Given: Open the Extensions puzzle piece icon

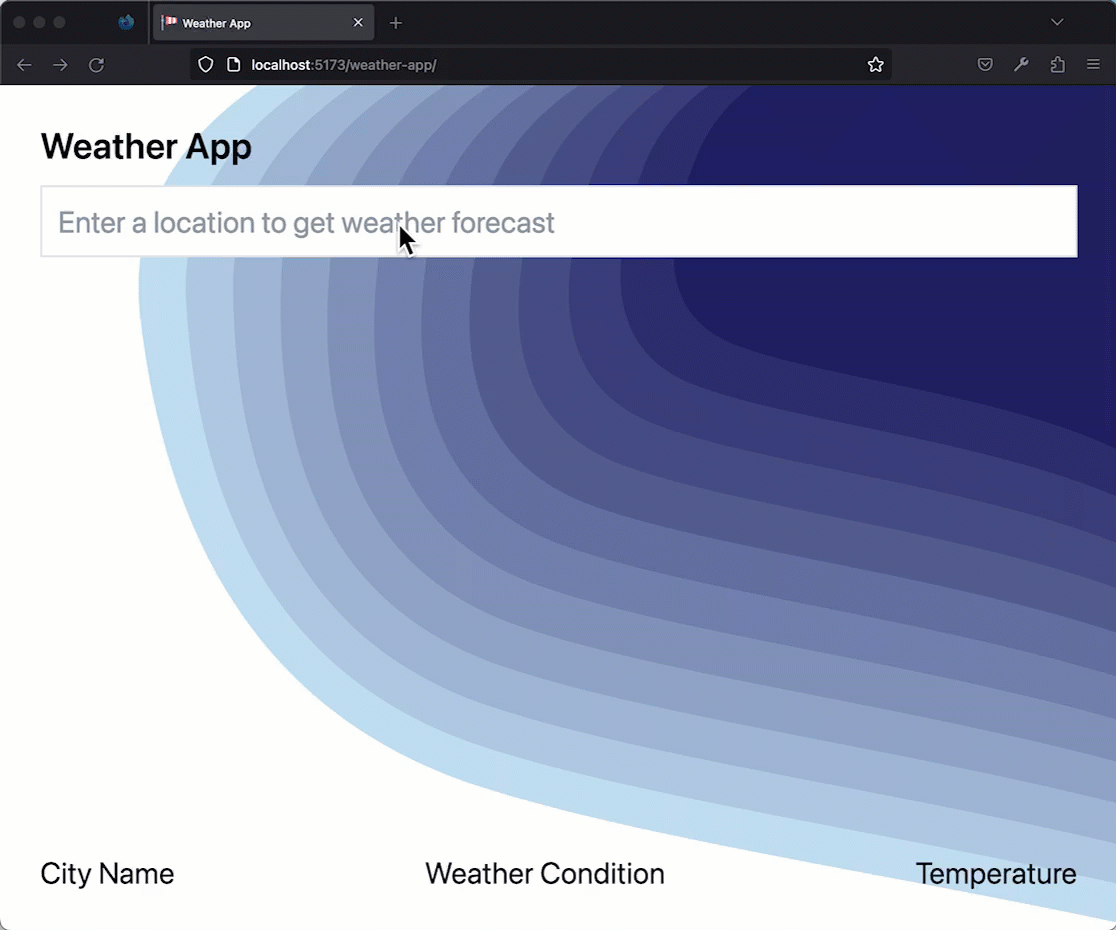Looking at the screenshot, I should (x=1057, y=65).
